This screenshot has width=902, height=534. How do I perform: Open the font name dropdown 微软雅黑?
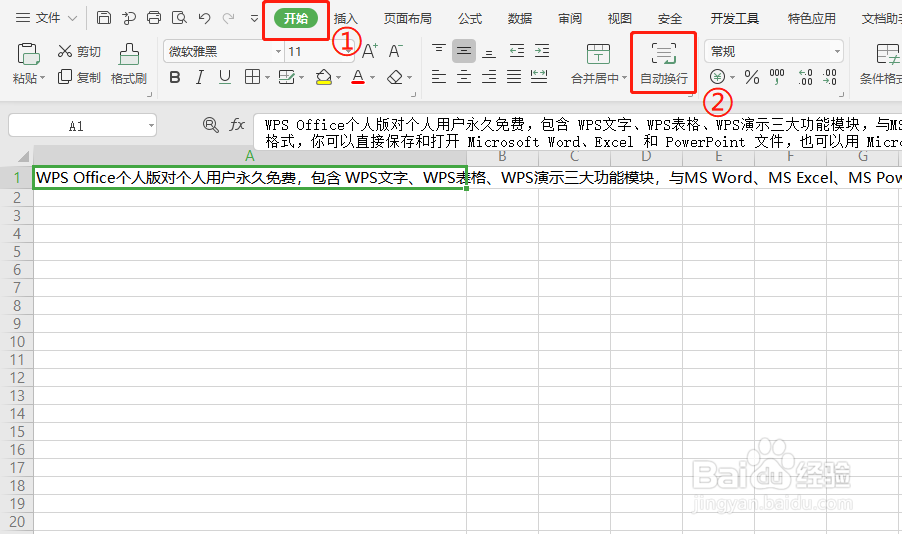278,51
